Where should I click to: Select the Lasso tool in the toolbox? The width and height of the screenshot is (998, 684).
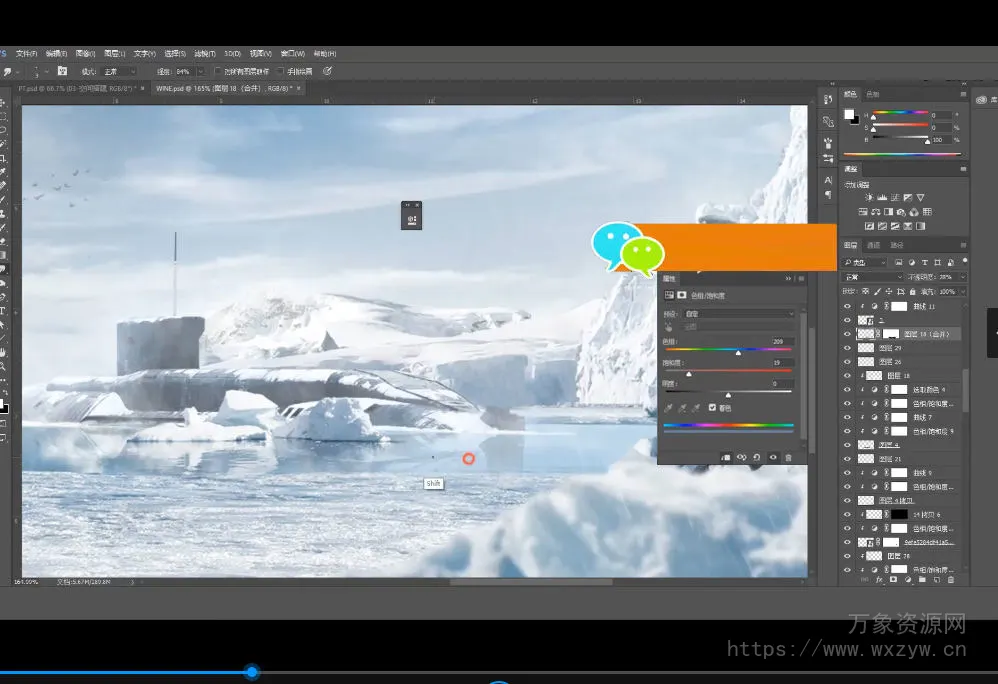[x=3, y=130]
